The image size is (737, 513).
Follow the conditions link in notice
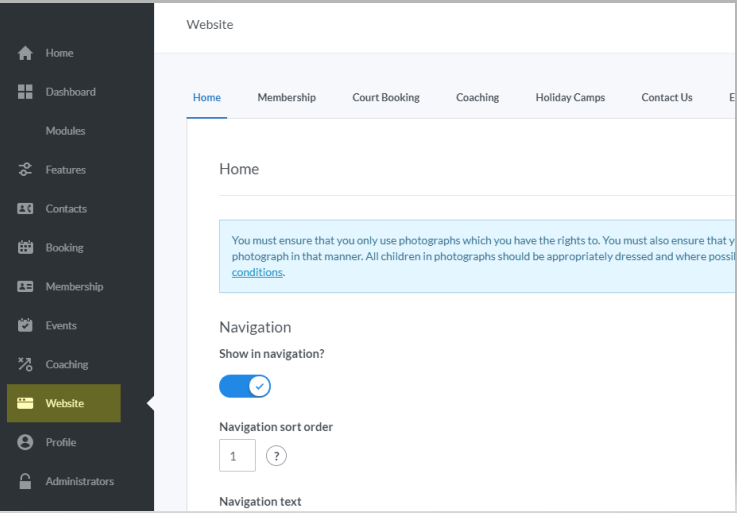[257, 272]
